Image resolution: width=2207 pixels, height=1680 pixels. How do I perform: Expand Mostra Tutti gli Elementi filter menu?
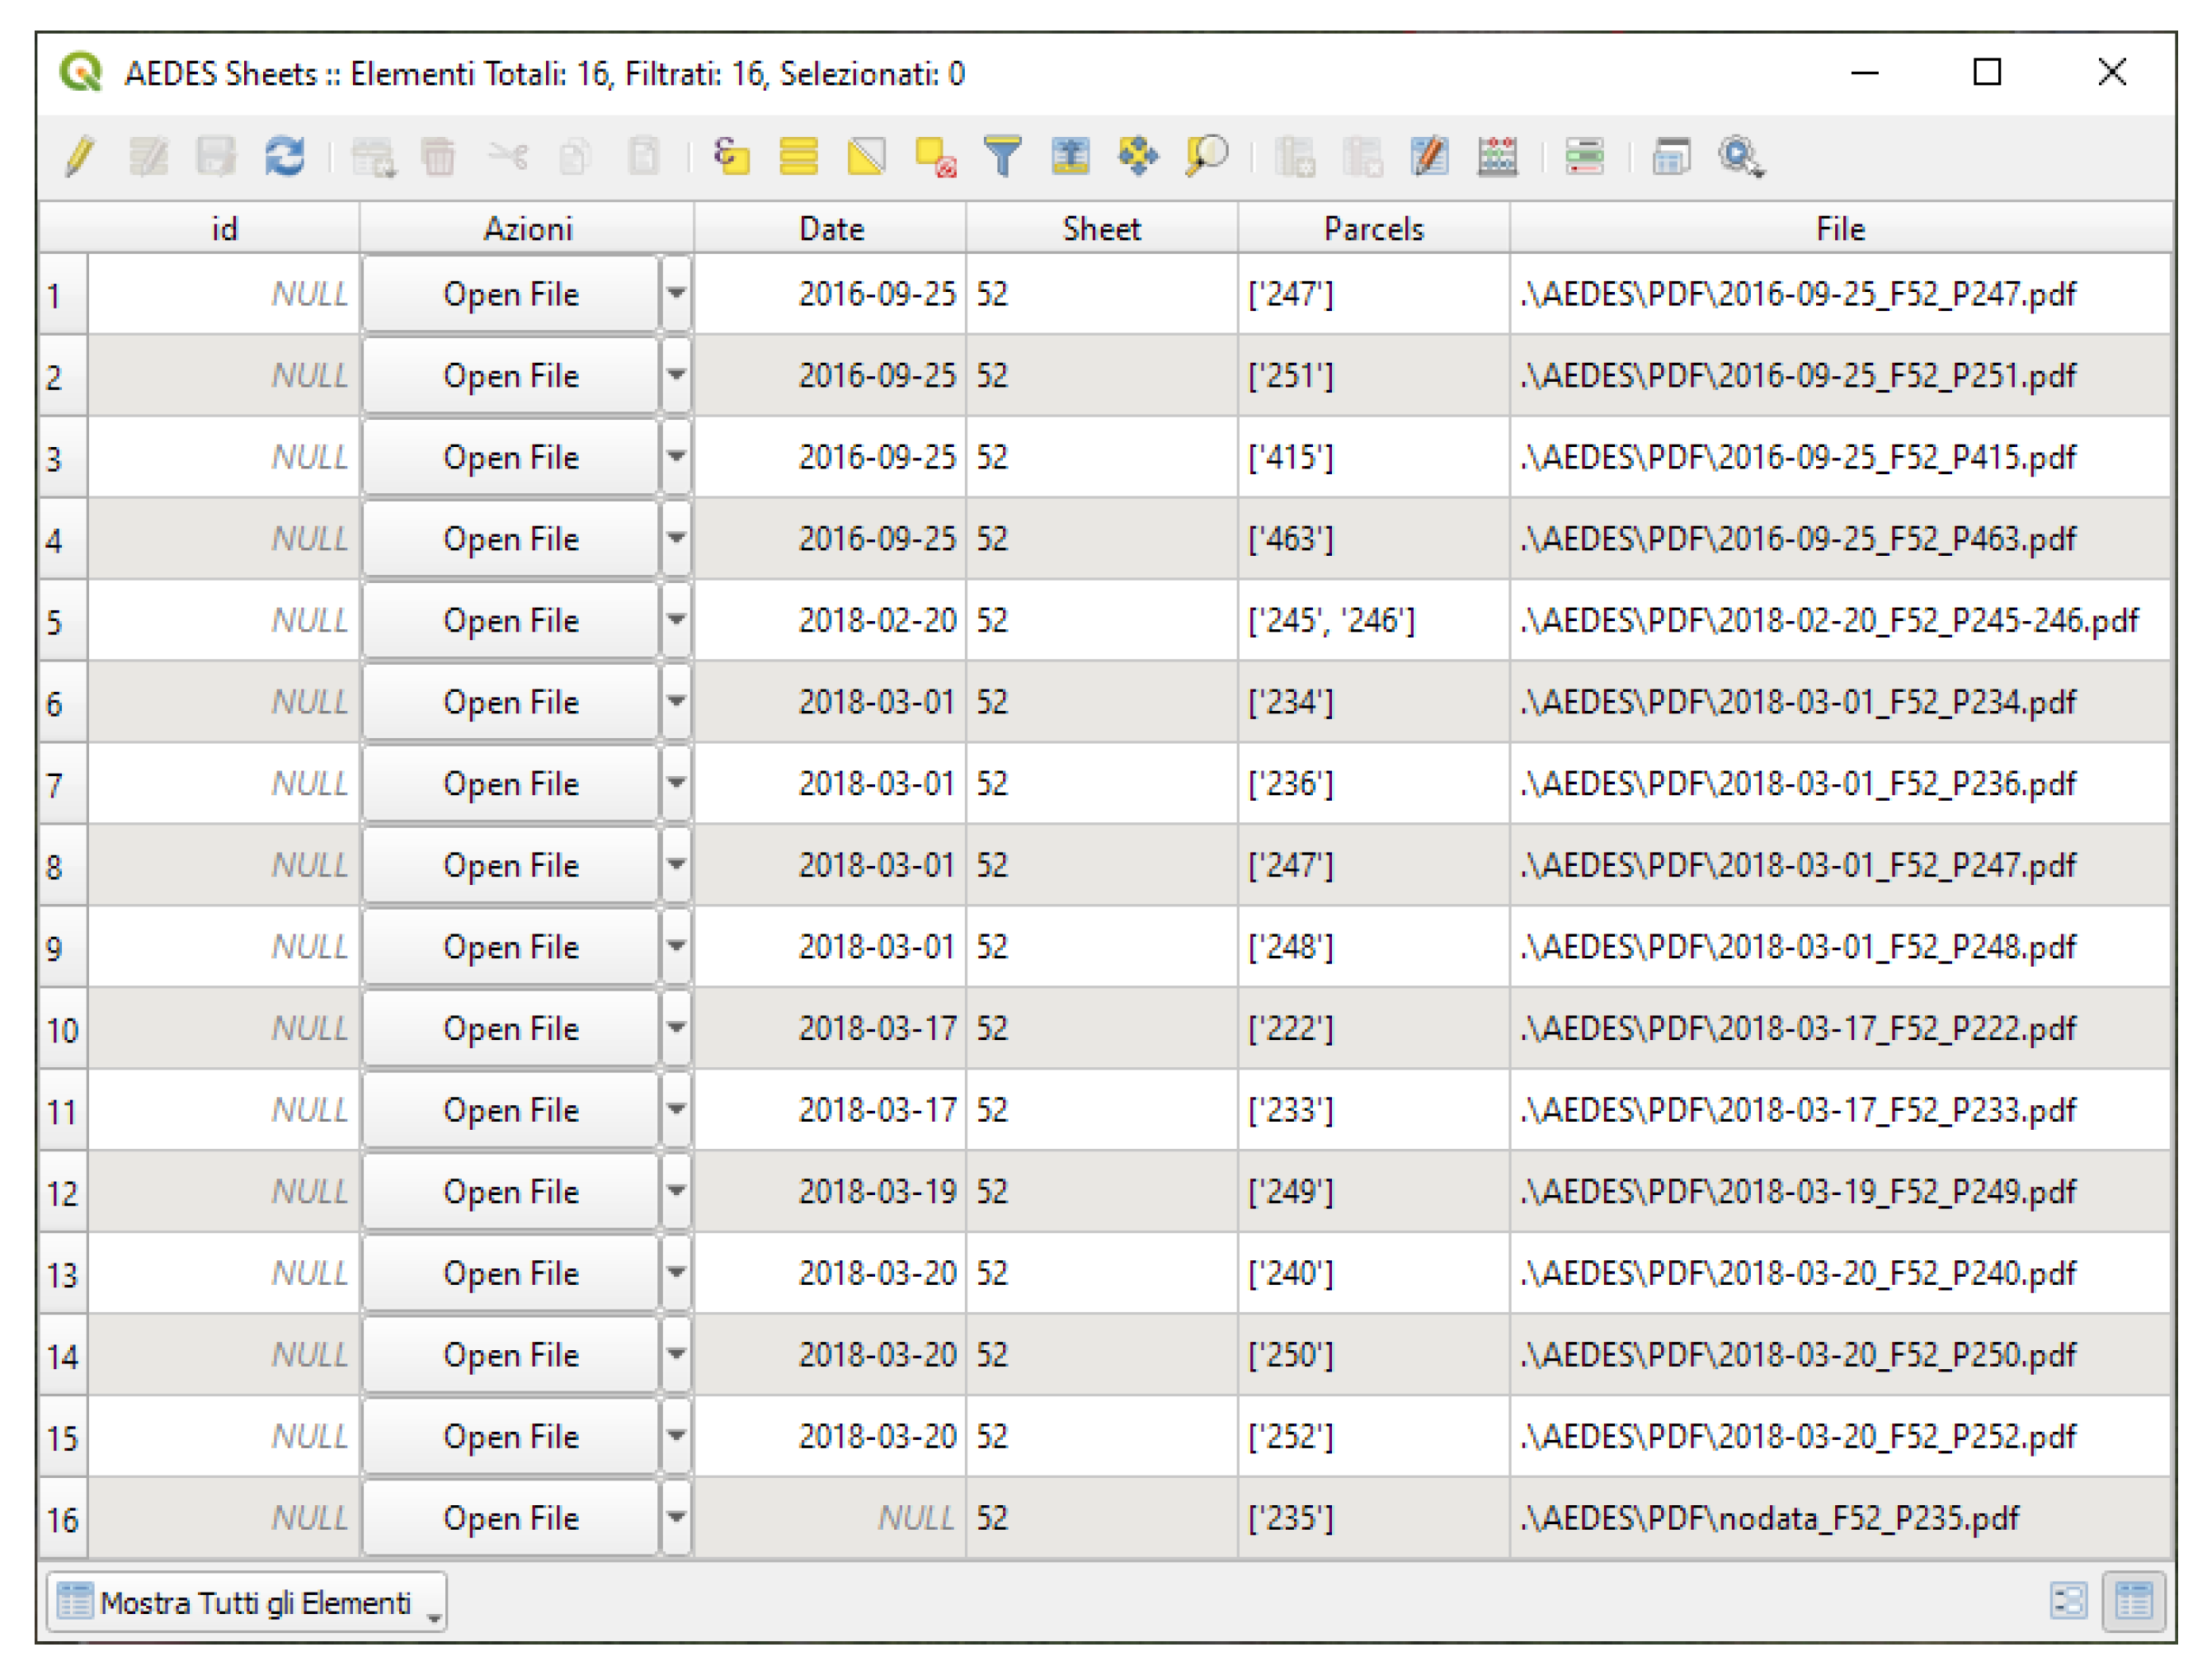coord(246,1603)
